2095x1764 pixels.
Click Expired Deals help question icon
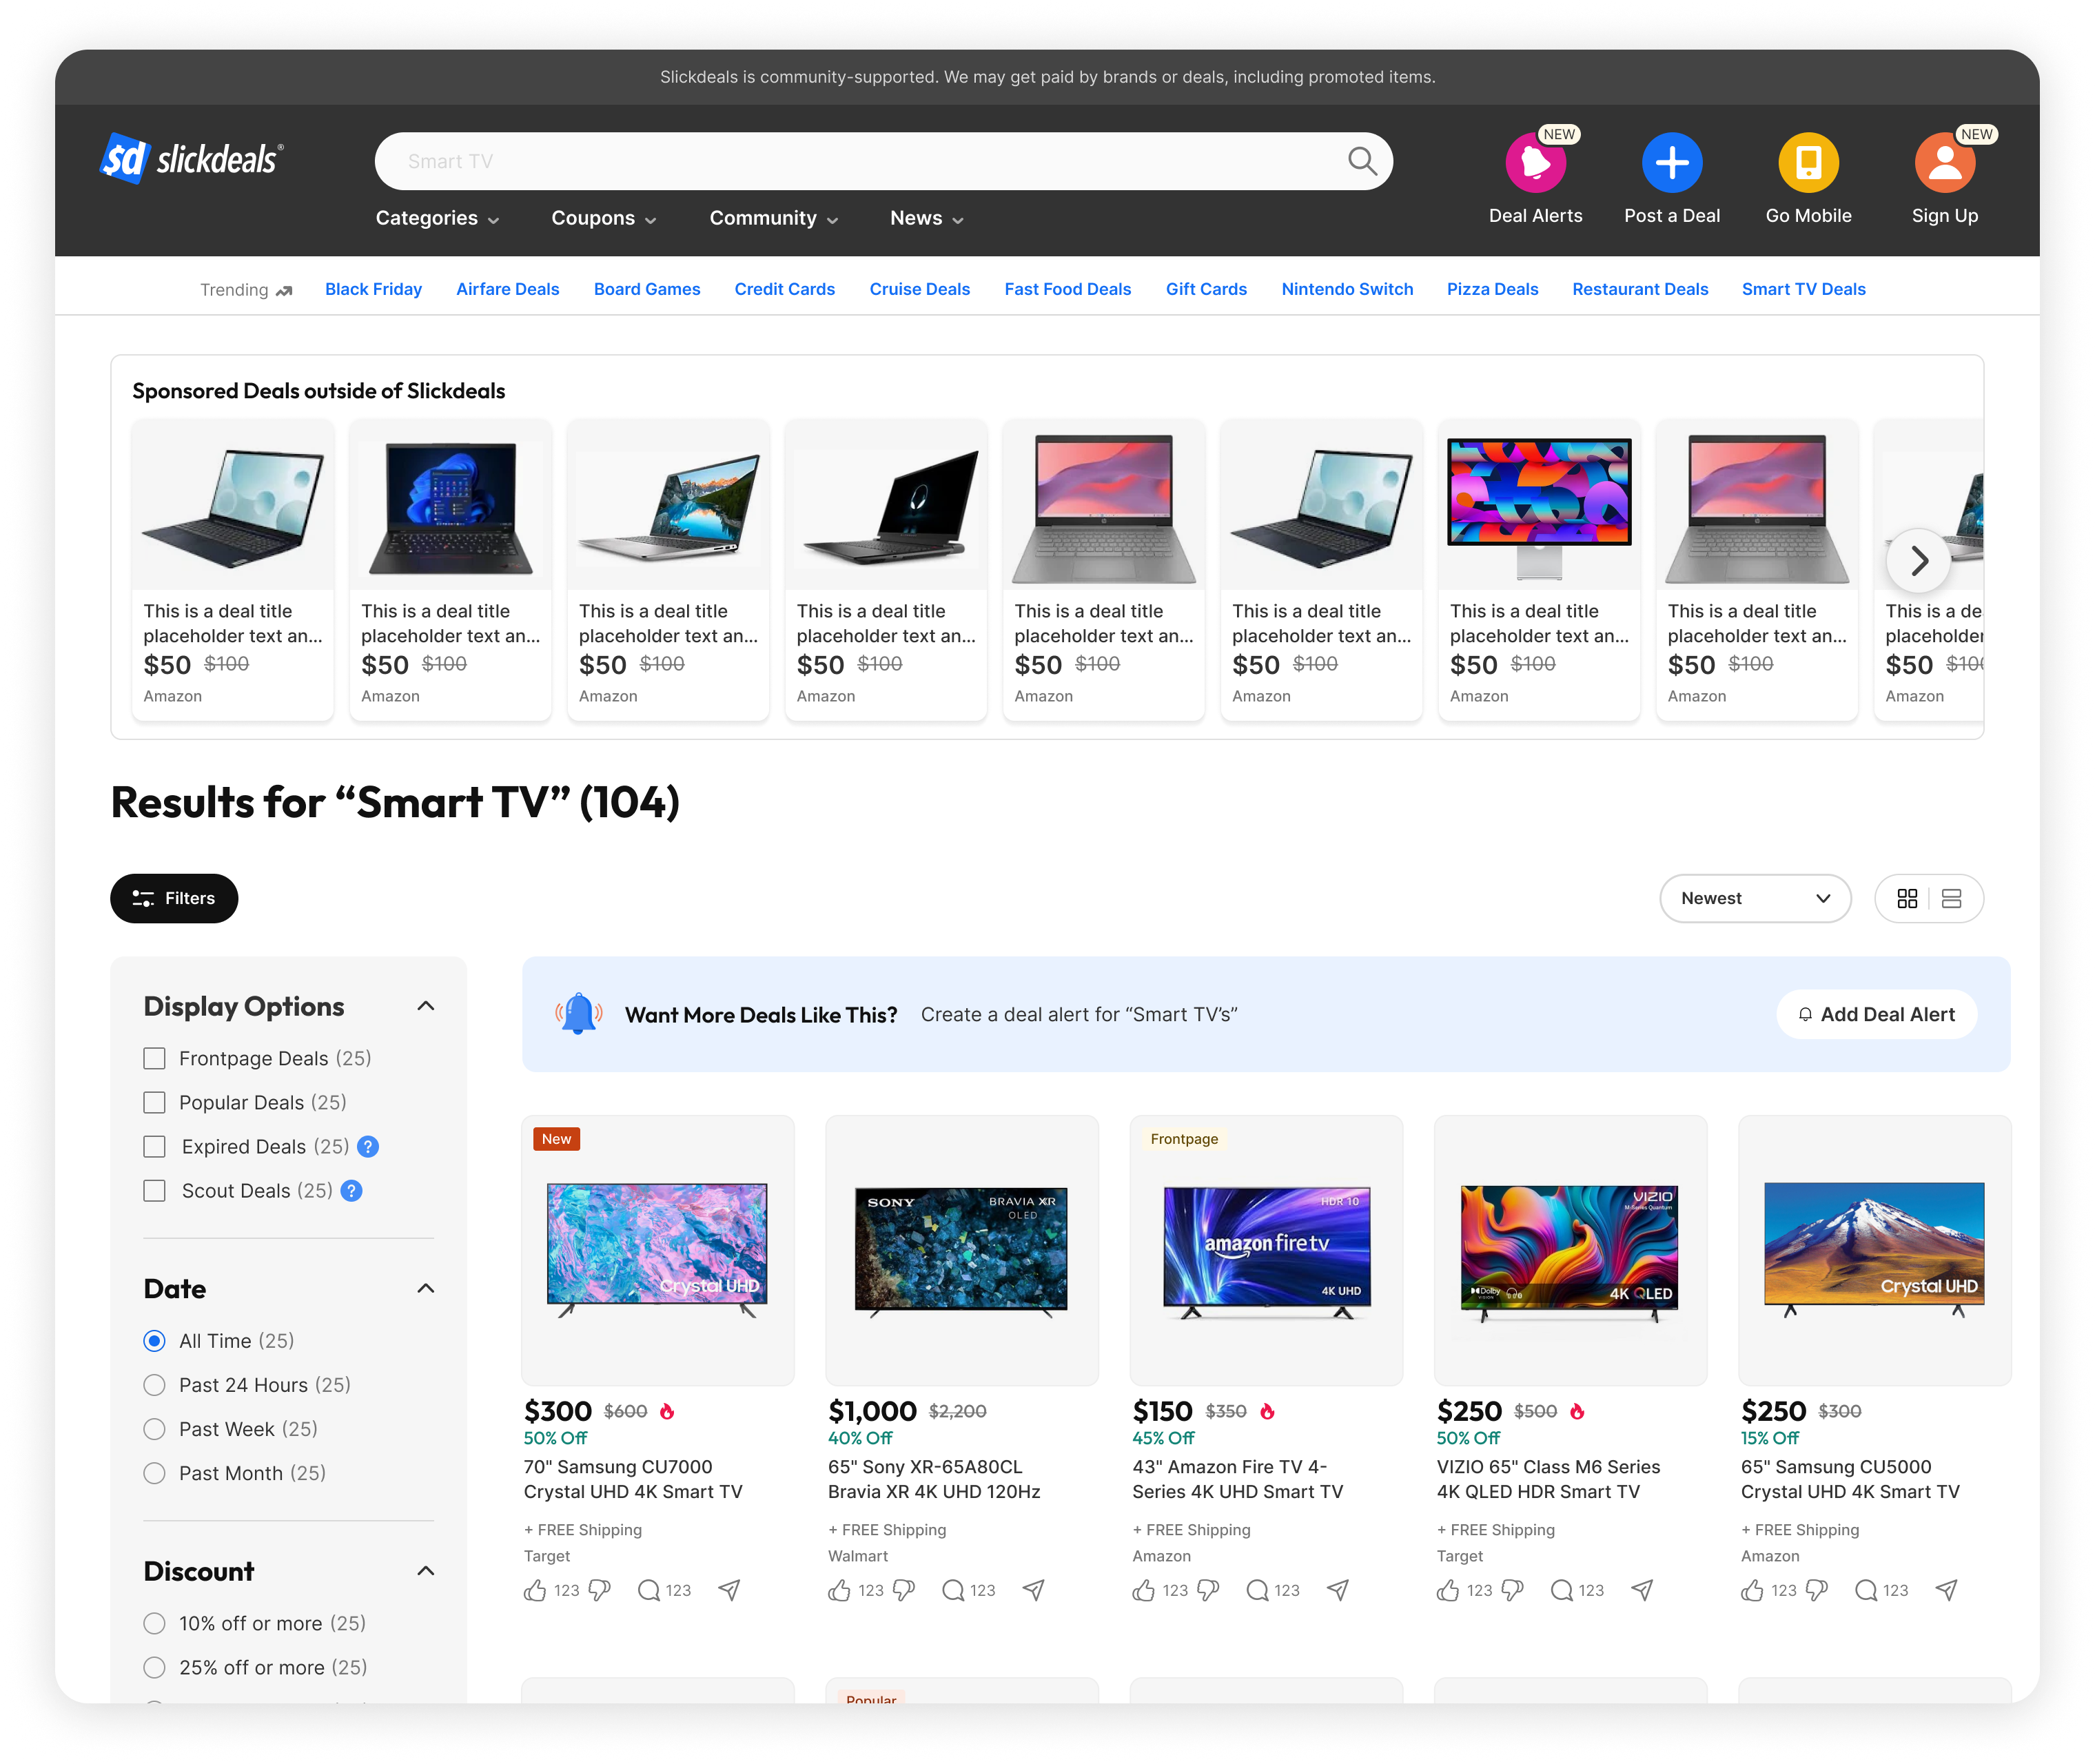click(x=368, y=1146)
